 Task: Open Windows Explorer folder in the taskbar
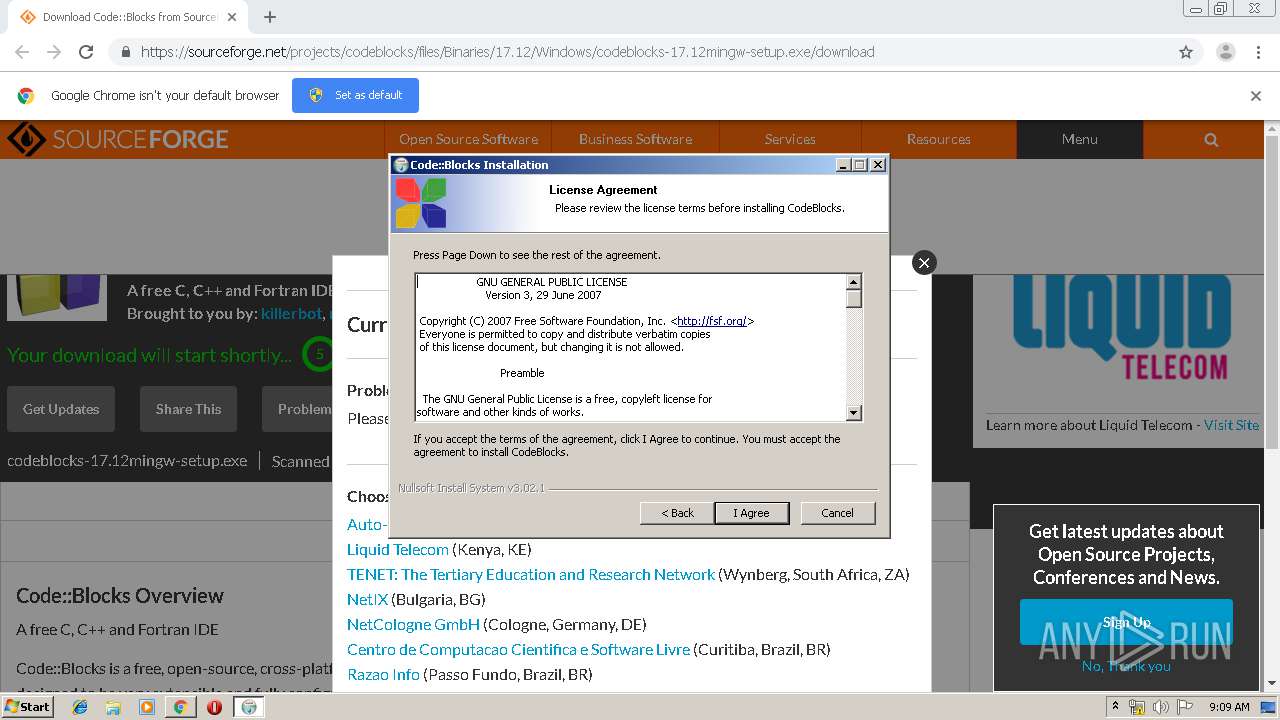click(x=113, y=707)
